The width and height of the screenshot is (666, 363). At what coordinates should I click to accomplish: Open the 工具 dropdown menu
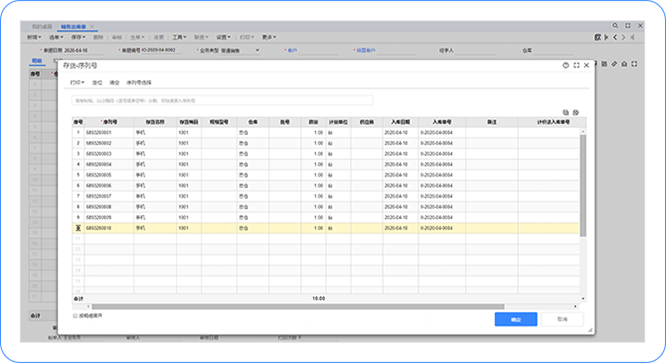click(179, 37)
